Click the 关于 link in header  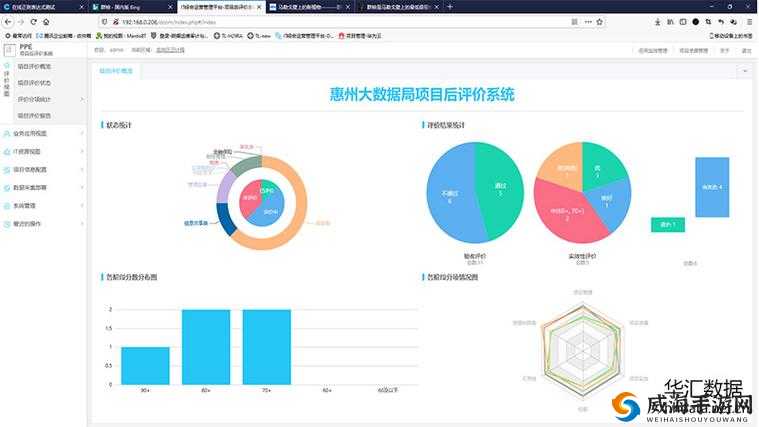[724, 50]
